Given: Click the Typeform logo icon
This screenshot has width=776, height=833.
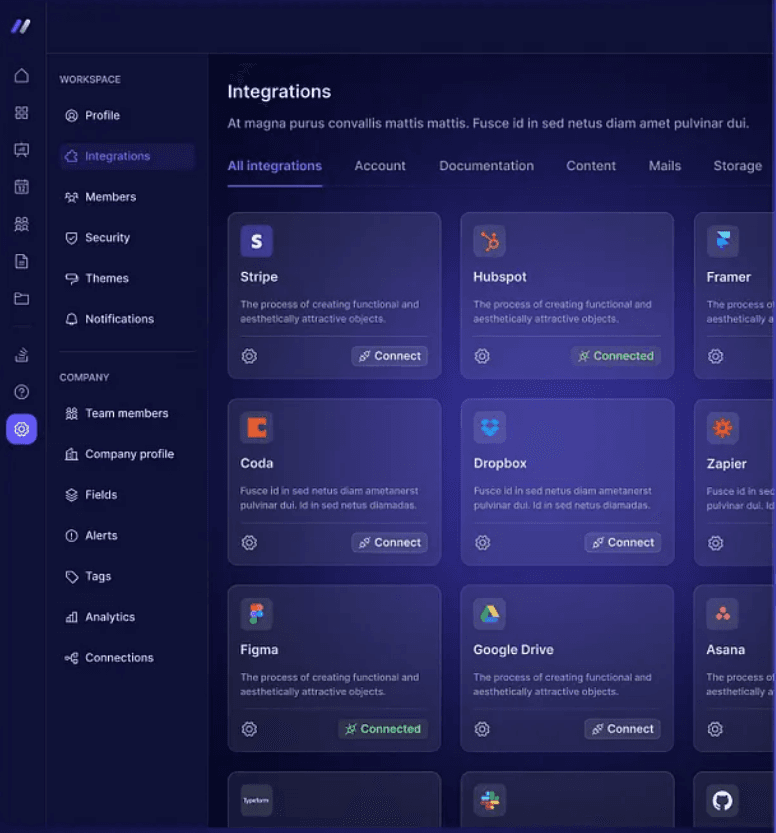Looking at the screenshot, I should click(257, 800).
